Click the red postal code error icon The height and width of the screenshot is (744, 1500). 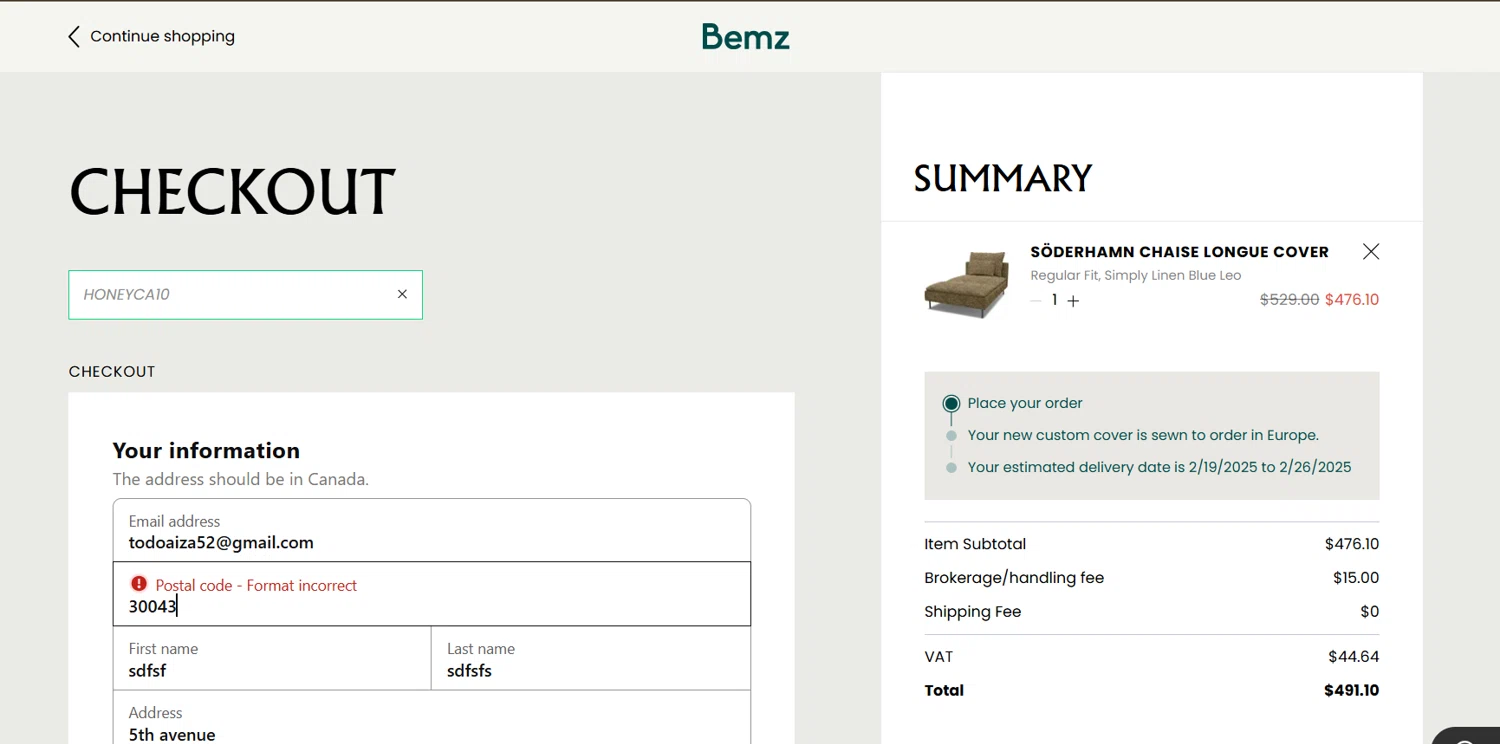click(139, 584)
